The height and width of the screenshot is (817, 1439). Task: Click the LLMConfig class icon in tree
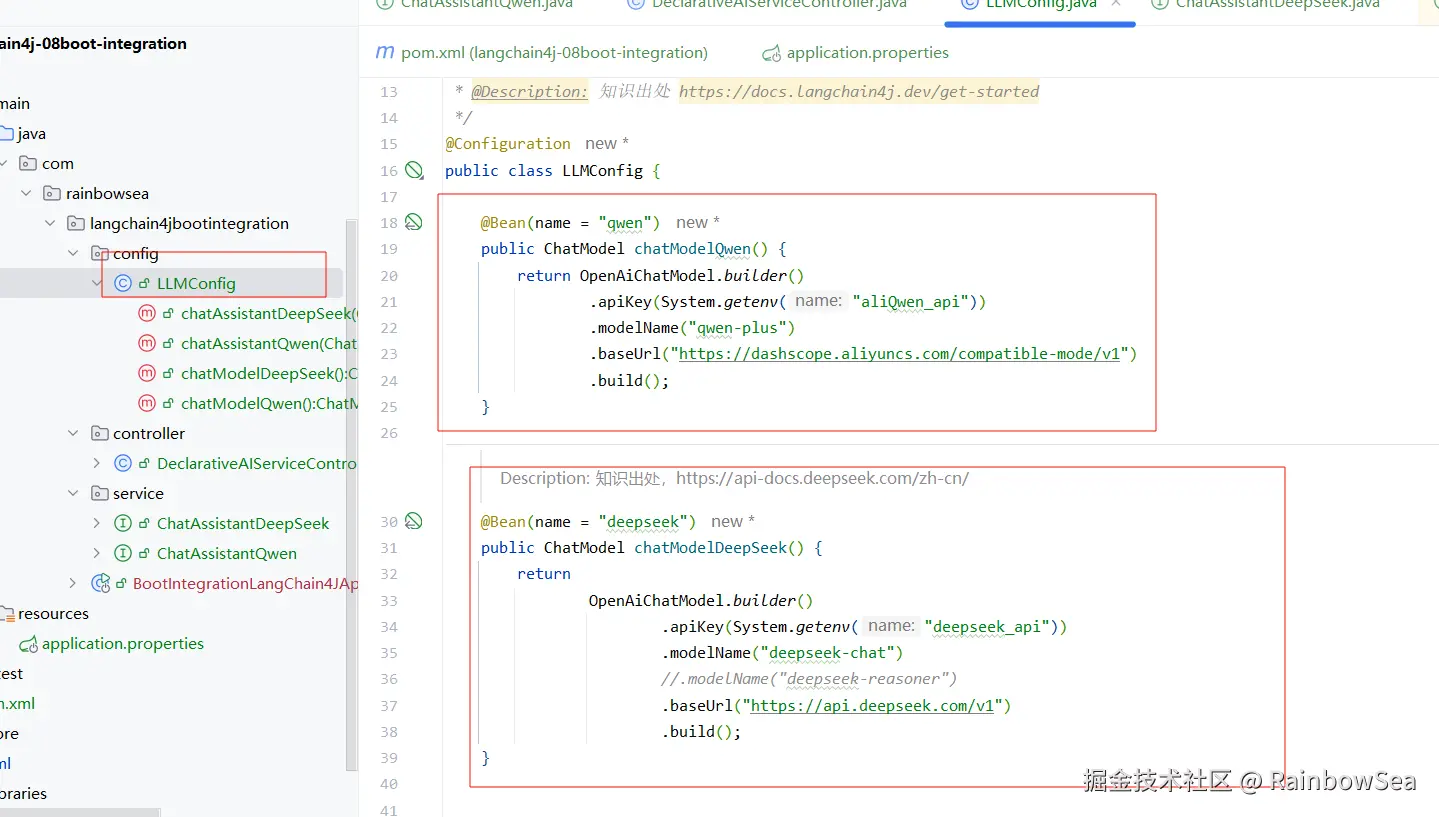click(x=123, y=283)
